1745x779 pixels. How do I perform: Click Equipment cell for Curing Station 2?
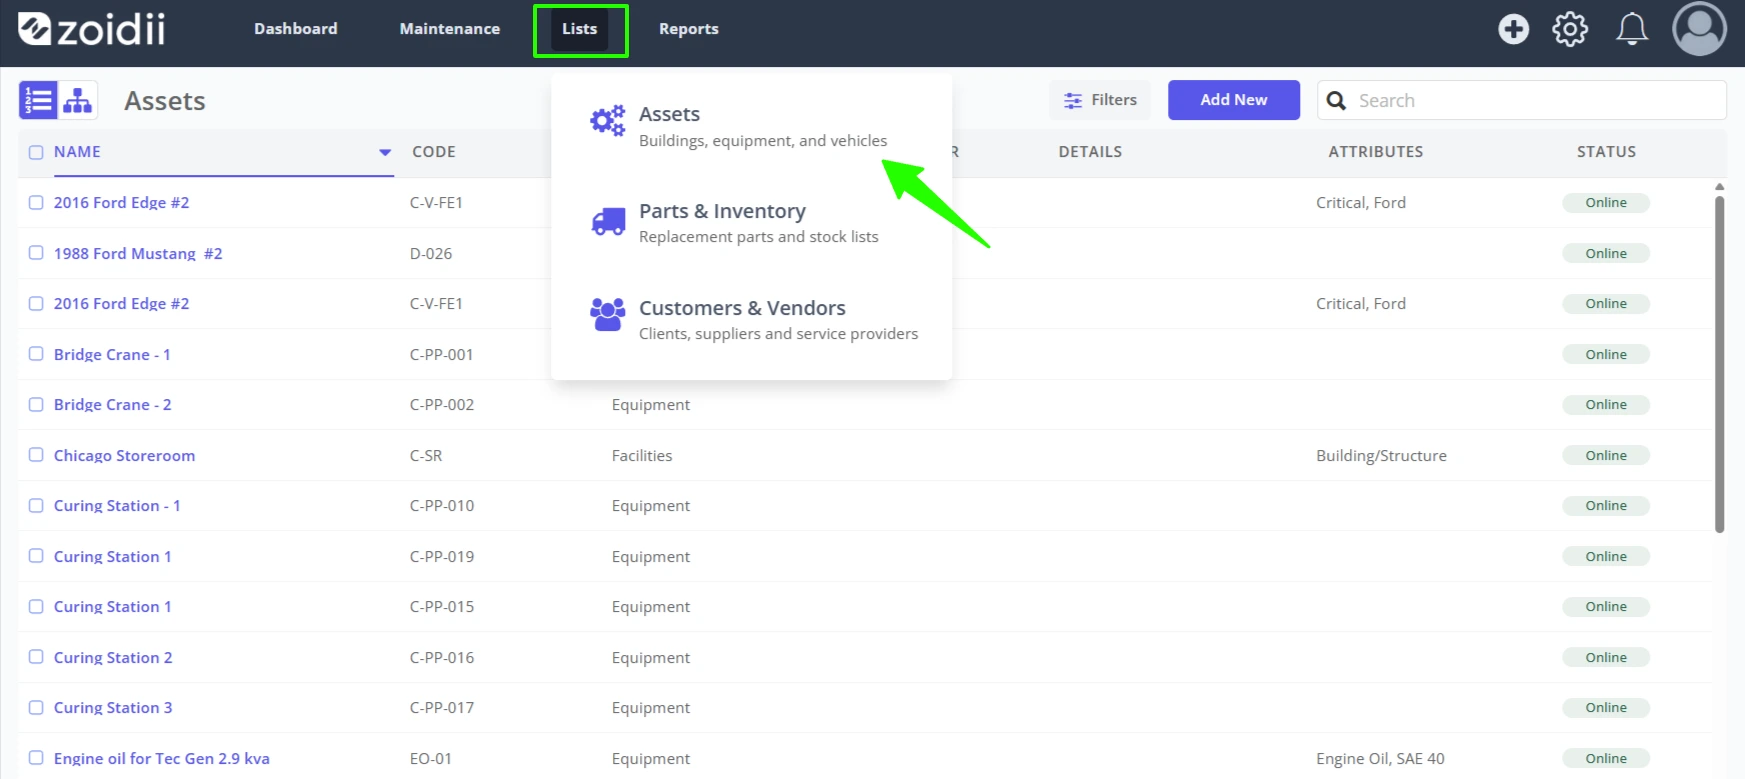tap(651, 657)
